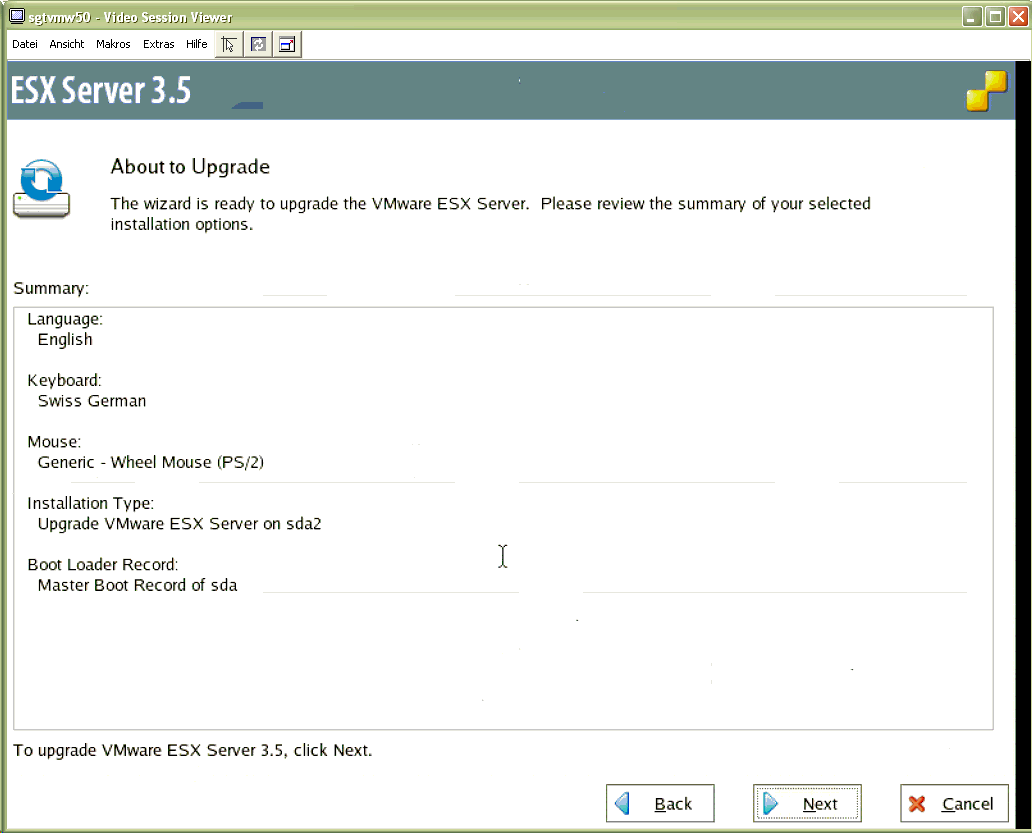Open the Makros menu
Viewport: 1032px width, 833px height.
[x=113, y=44]
